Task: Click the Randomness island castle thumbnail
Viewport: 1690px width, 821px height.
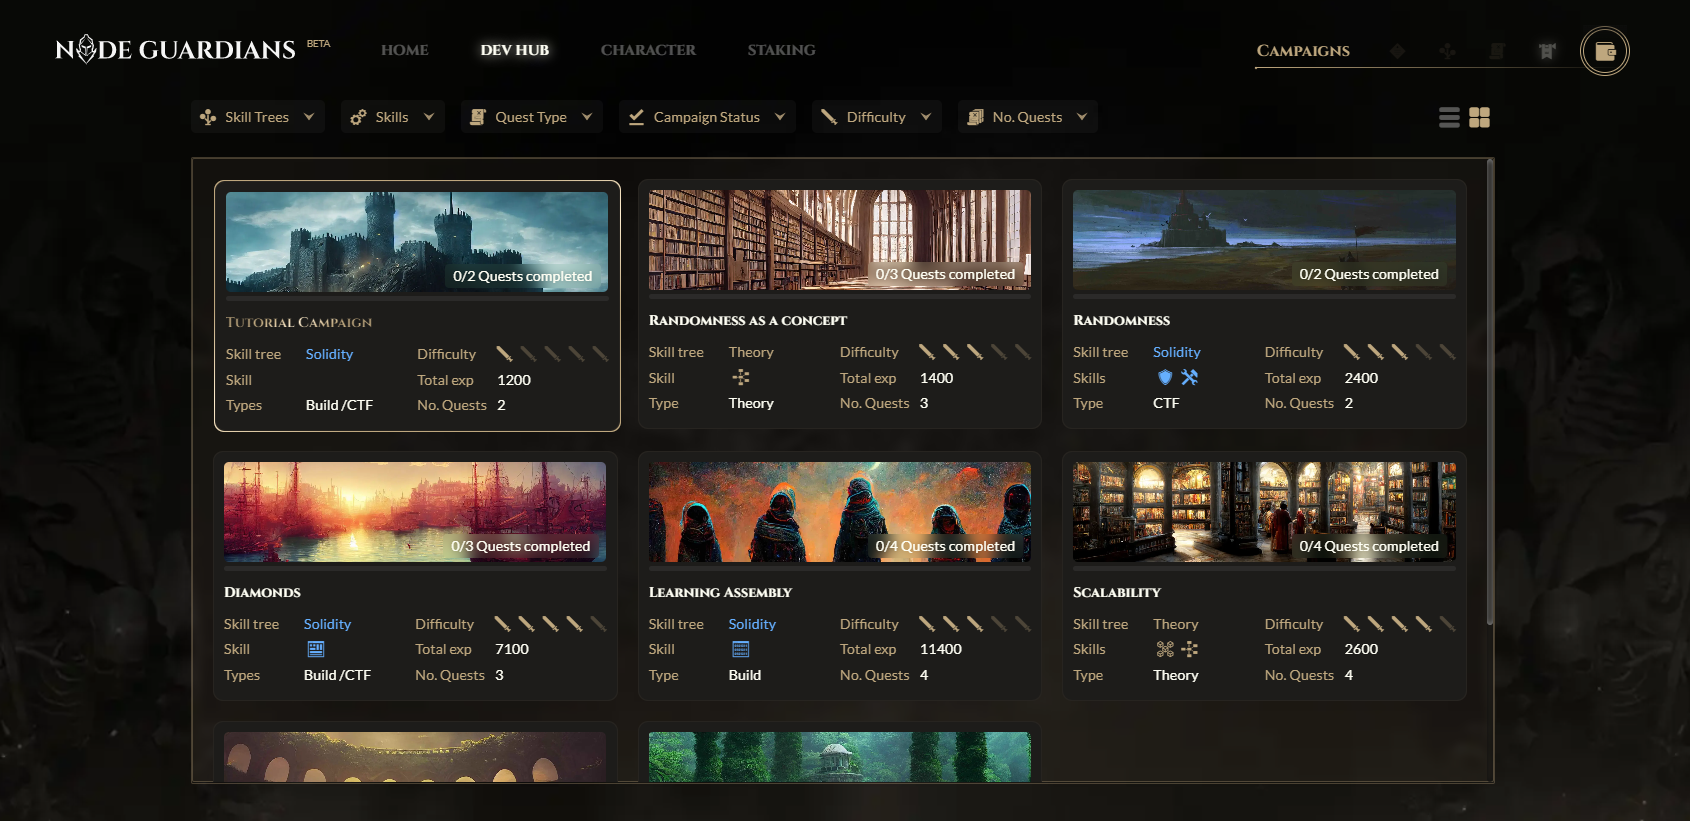Action: pos(1264,240)
